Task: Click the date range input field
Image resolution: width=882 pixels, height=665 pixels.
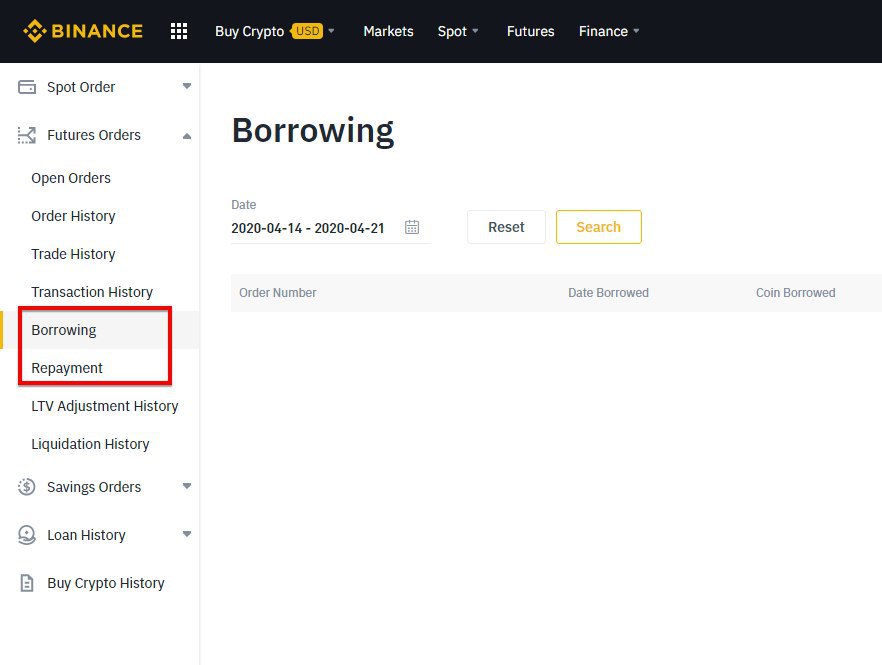Action: tap(331, 228)
